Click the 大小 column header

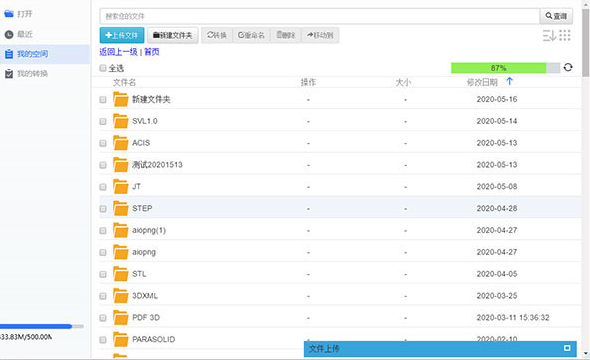403,82
